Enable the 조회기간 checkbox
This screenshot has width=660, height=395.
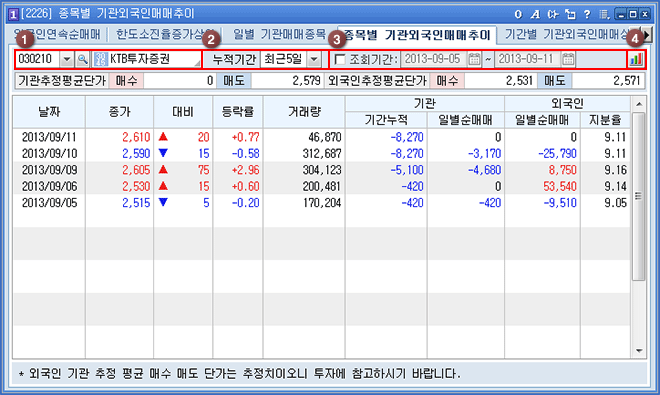point(340,59)
